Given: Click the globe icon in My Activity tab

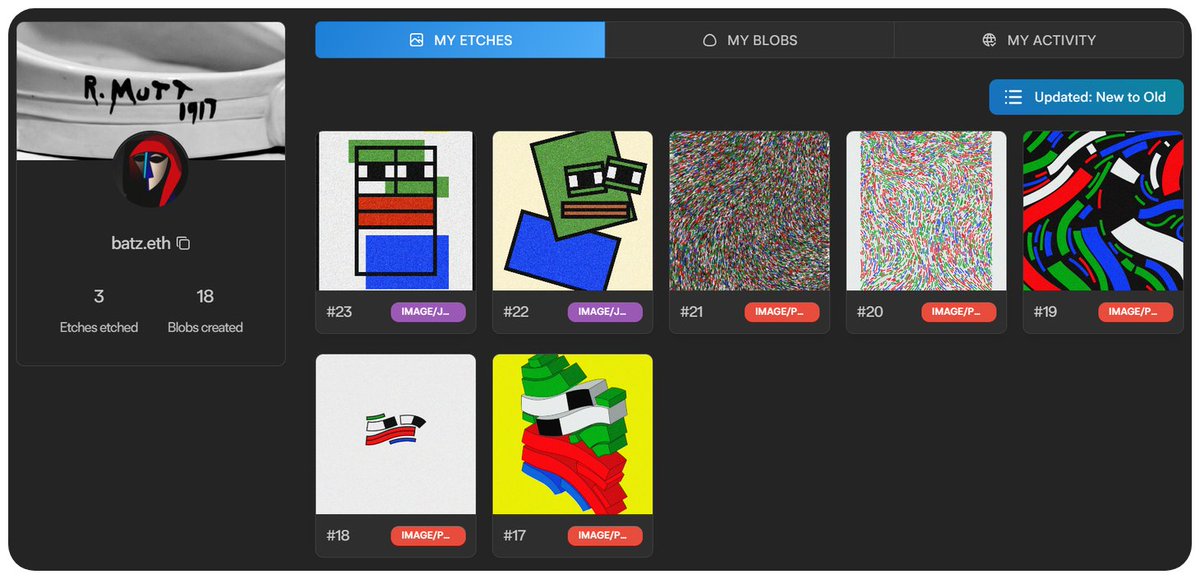Looking at the screenshot, I should coord(990,41).
